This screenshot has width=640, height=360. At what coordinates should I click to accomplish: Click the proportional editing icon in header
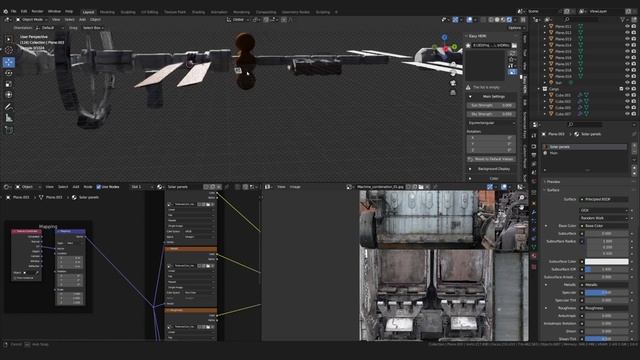click(284, 20)
